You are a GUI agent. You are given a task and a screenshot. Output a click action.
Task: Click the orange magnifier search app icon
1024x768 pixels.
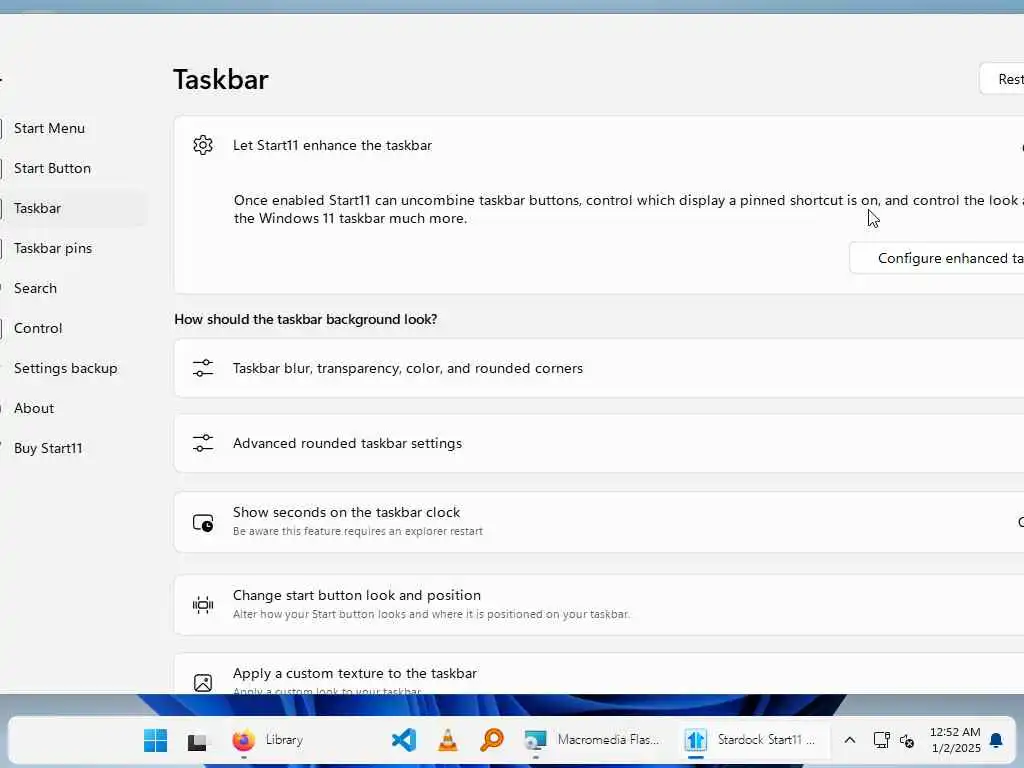coord(492,741)
